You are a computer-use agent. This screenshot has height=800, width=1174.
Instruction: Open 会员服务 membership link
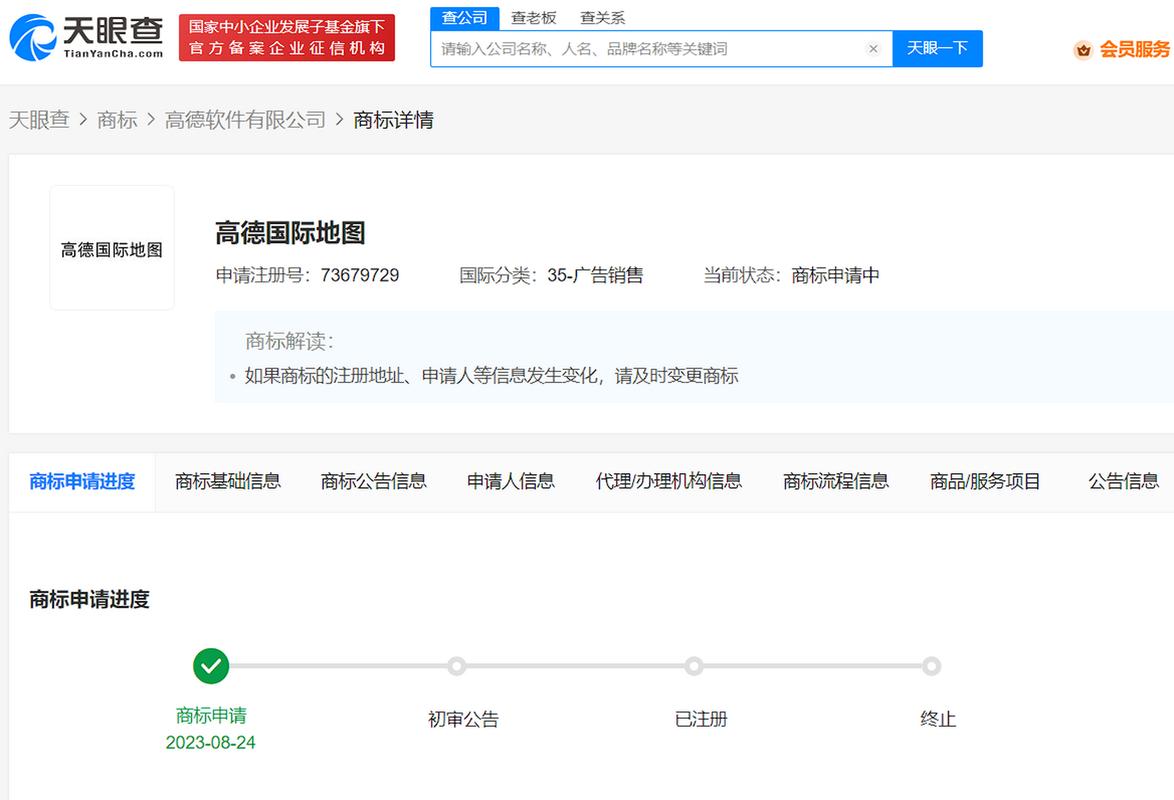coord(1134,49)
